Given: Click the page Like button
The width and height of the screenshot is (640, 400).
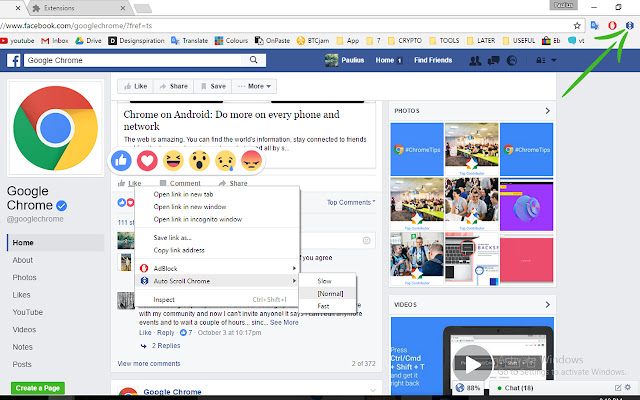Looking at the screenshot, I should [136, 86].
